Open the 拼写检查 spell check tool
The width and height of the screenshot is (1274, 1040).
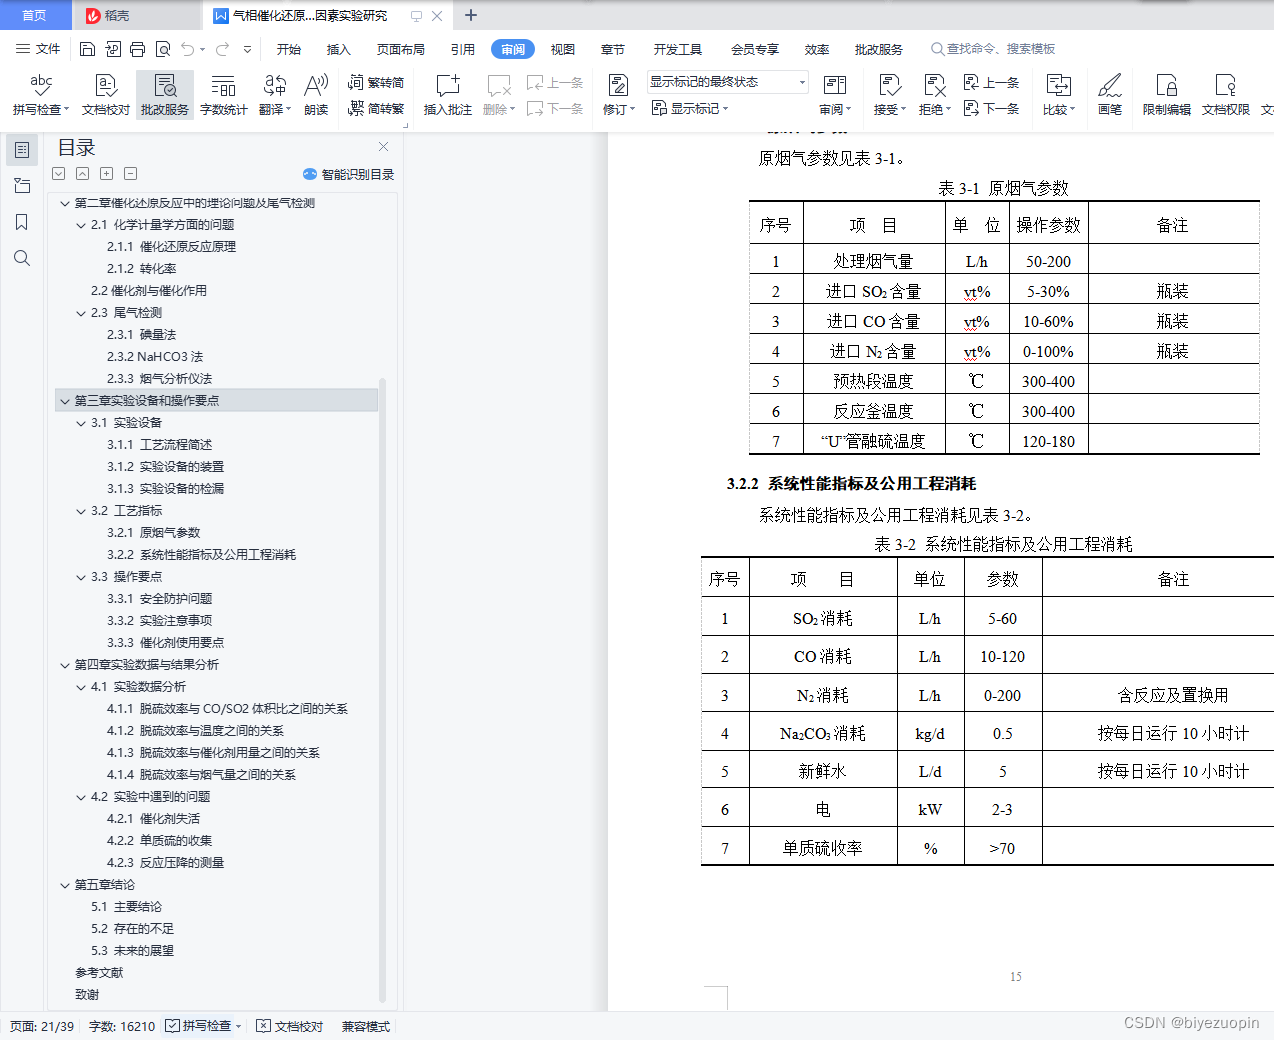[41, 96]
